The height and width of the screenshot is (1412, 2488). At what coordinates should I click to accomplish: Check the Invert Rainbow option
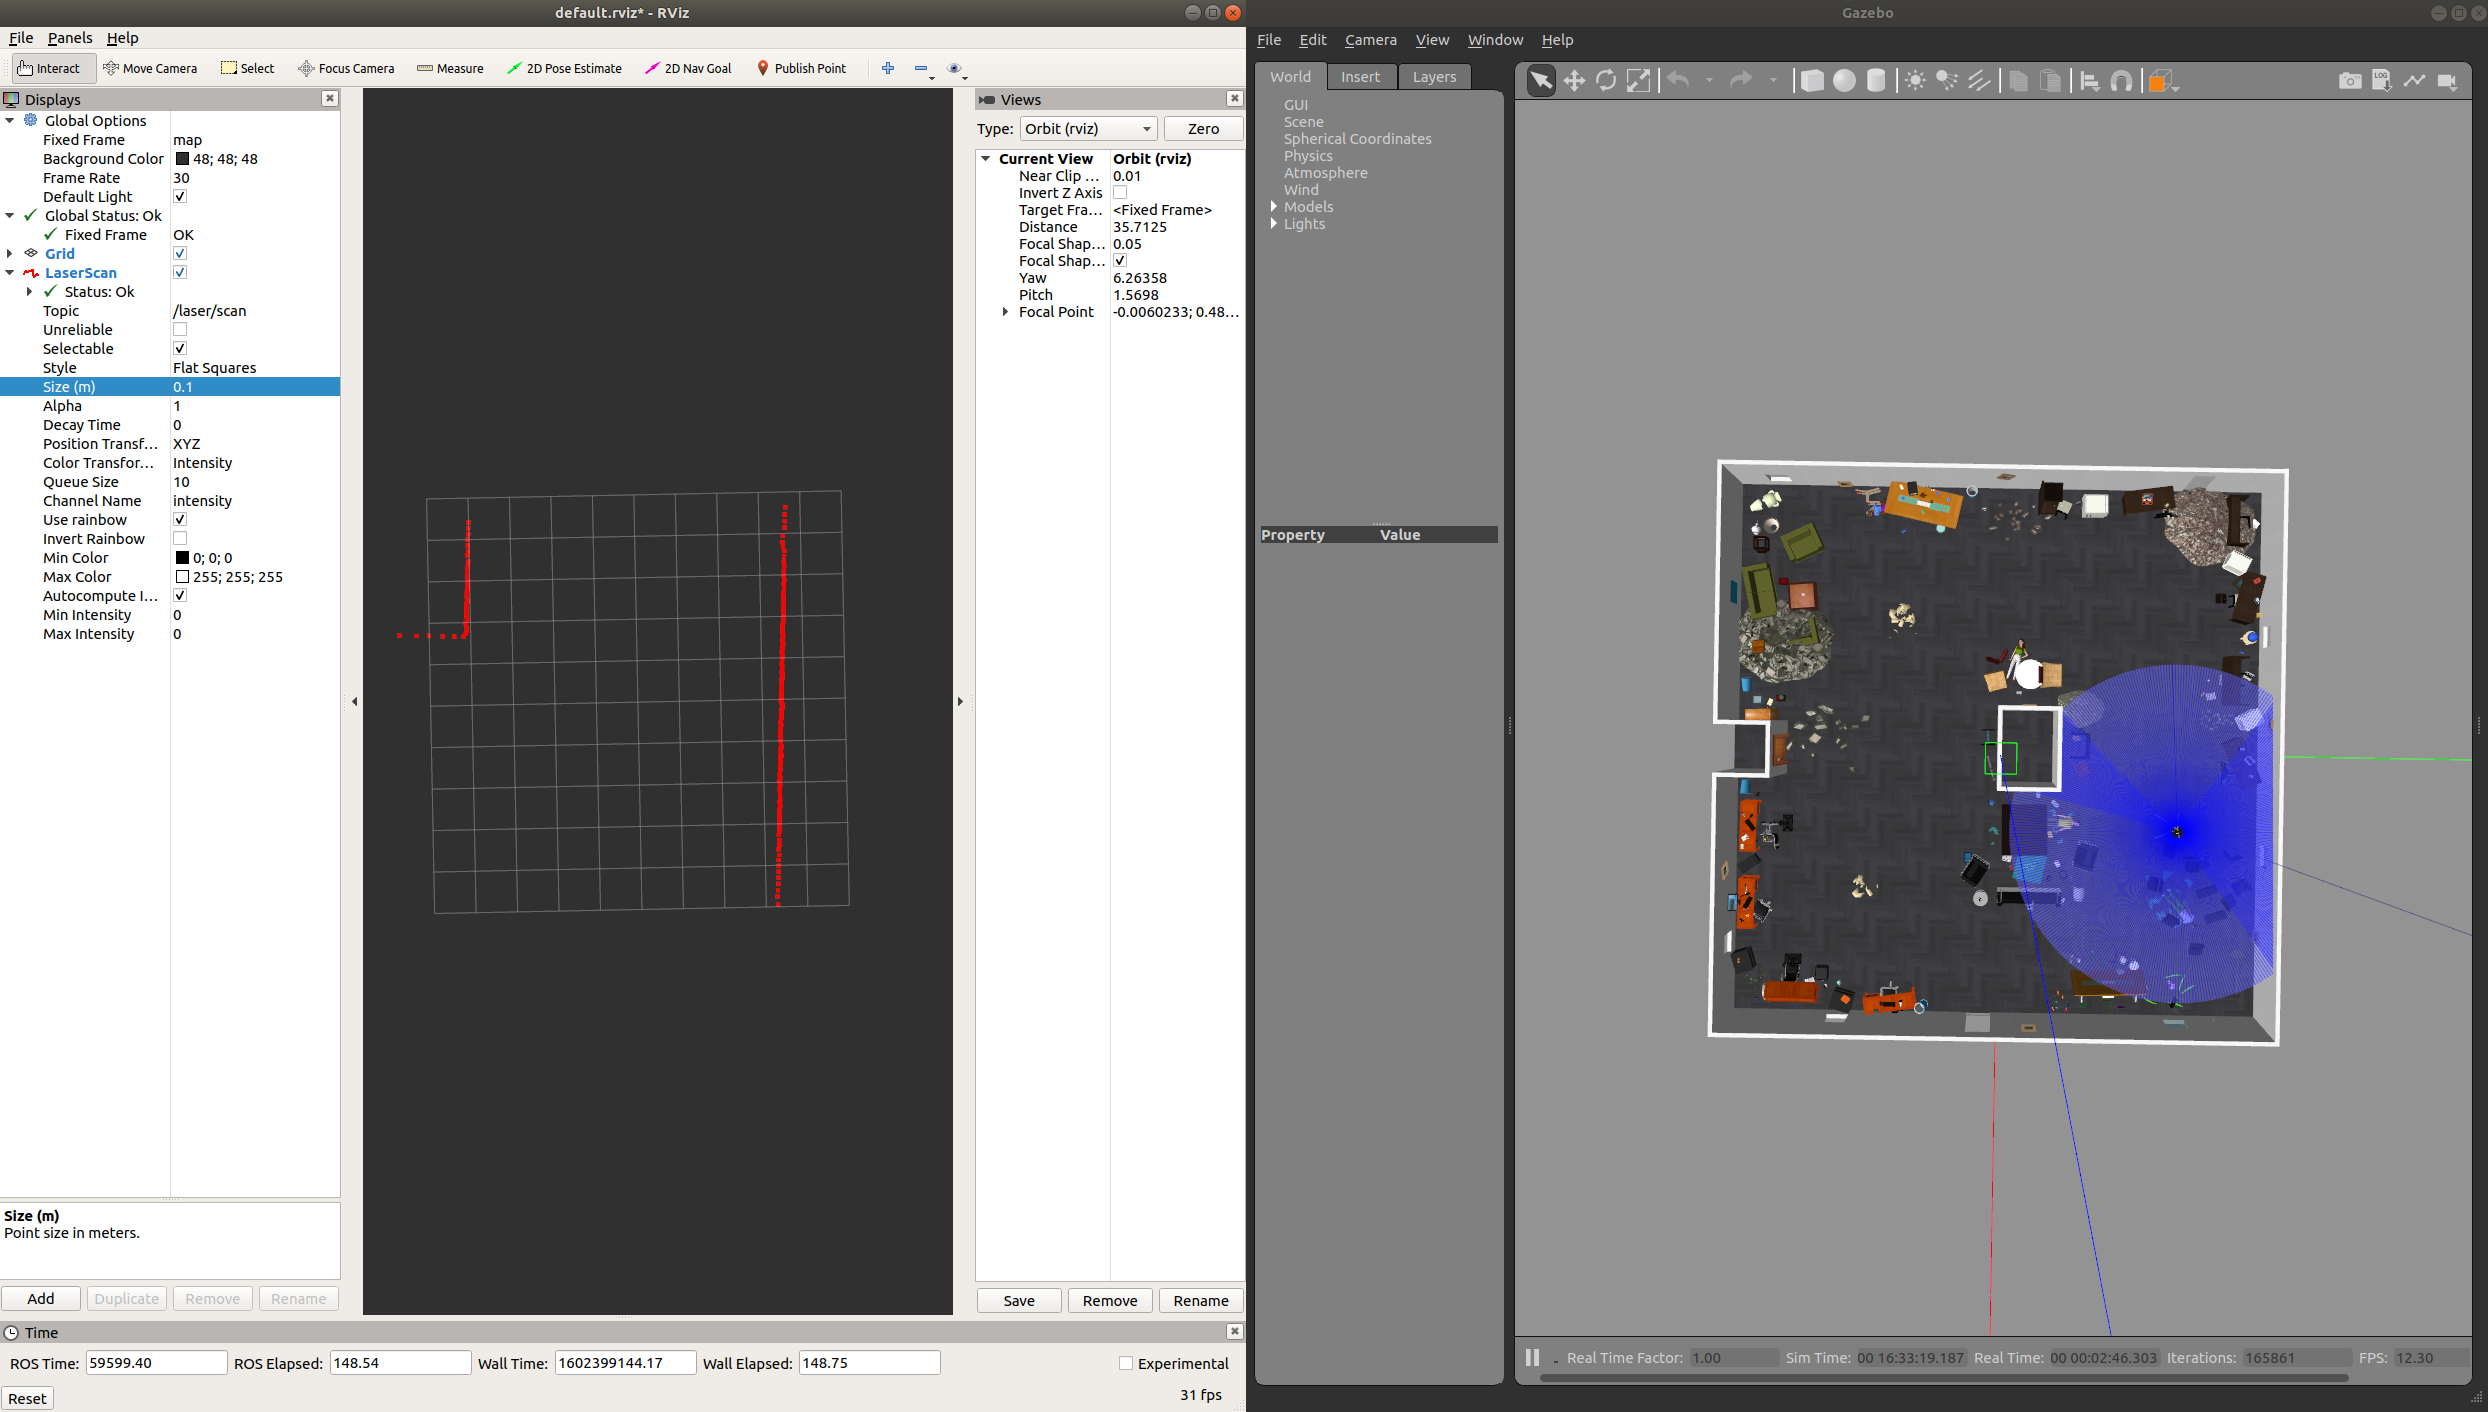[180, 538]
